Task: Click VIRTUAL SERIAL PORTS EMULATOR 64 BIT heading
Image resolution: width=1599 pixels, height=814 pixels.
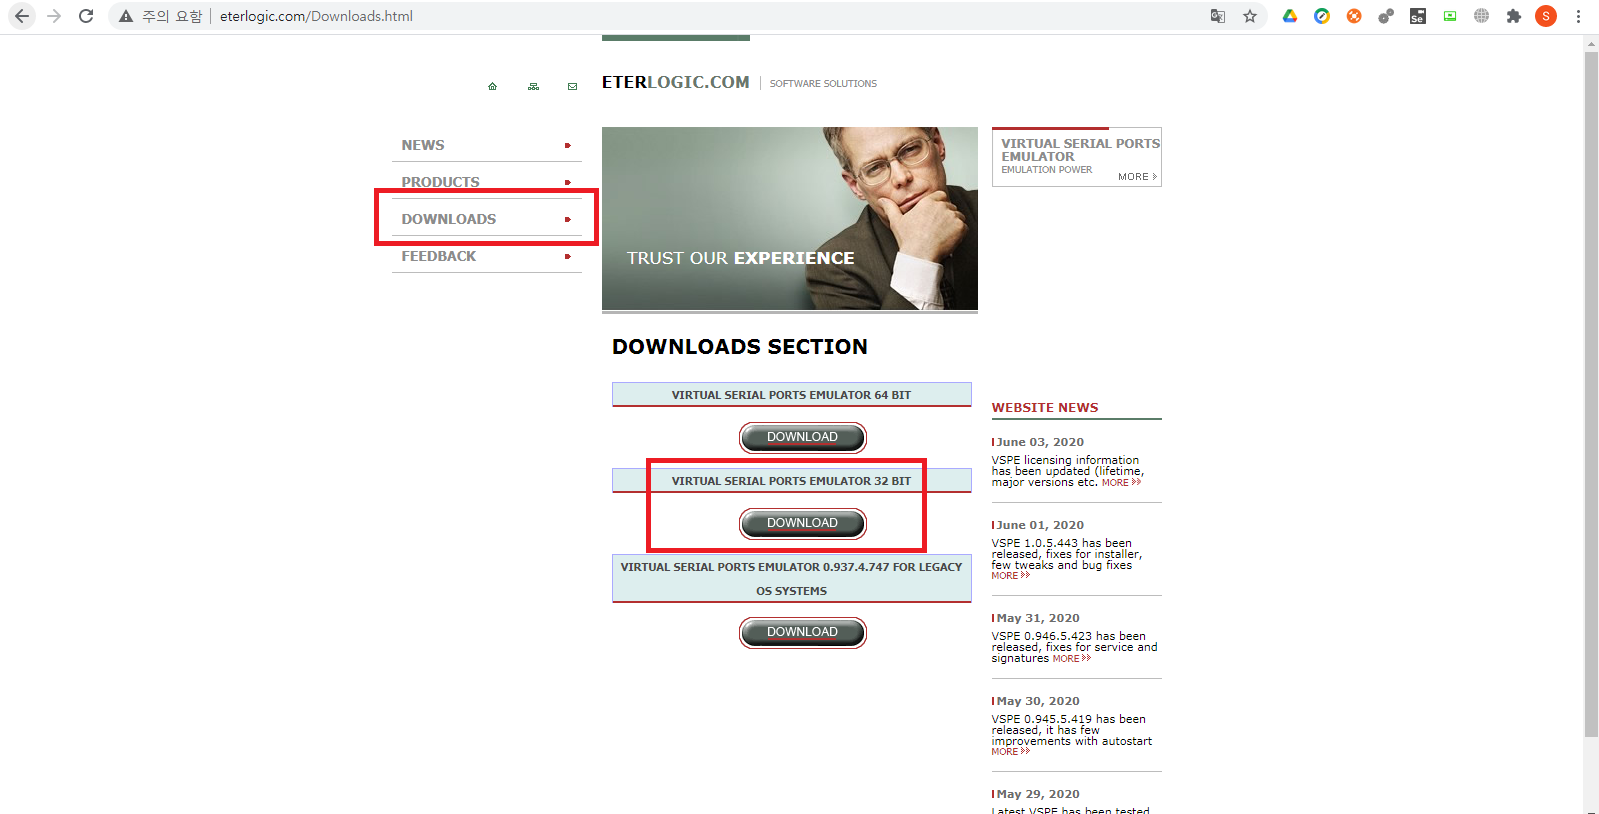Action: [x=791, y=395]
